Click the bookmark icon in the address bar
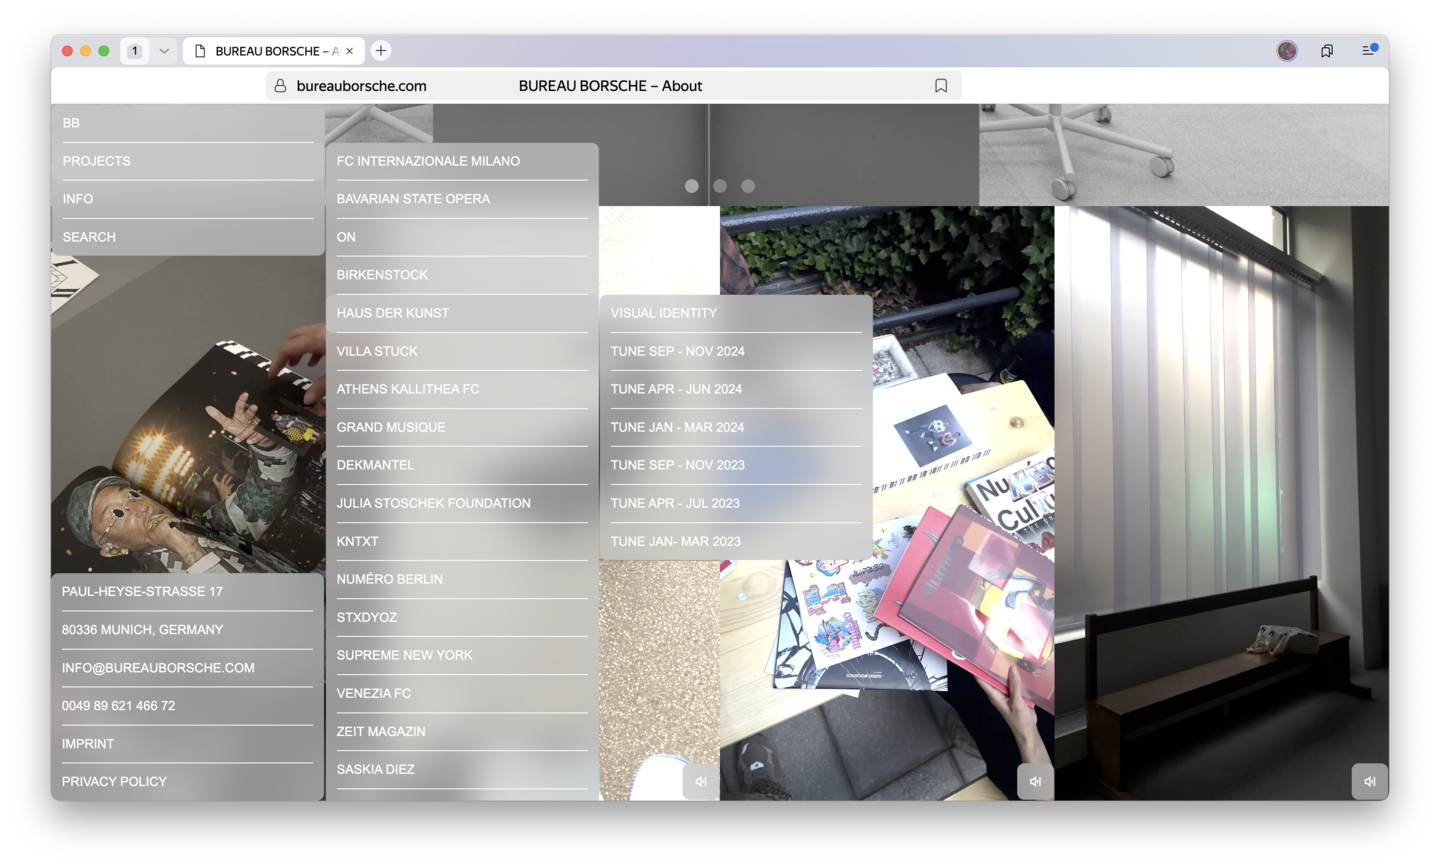Viewport: 1440px width, 868px height. pyautogui.click(x=941, y=86)
